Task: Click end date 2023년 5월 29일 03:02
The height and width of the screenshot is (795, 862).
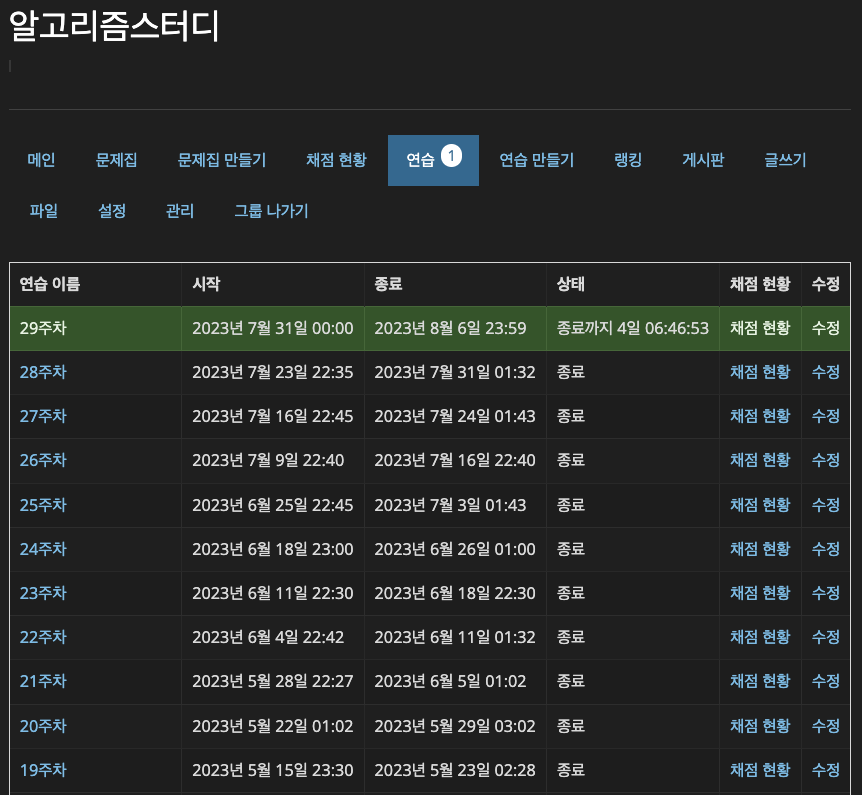Action: [455, 726]
